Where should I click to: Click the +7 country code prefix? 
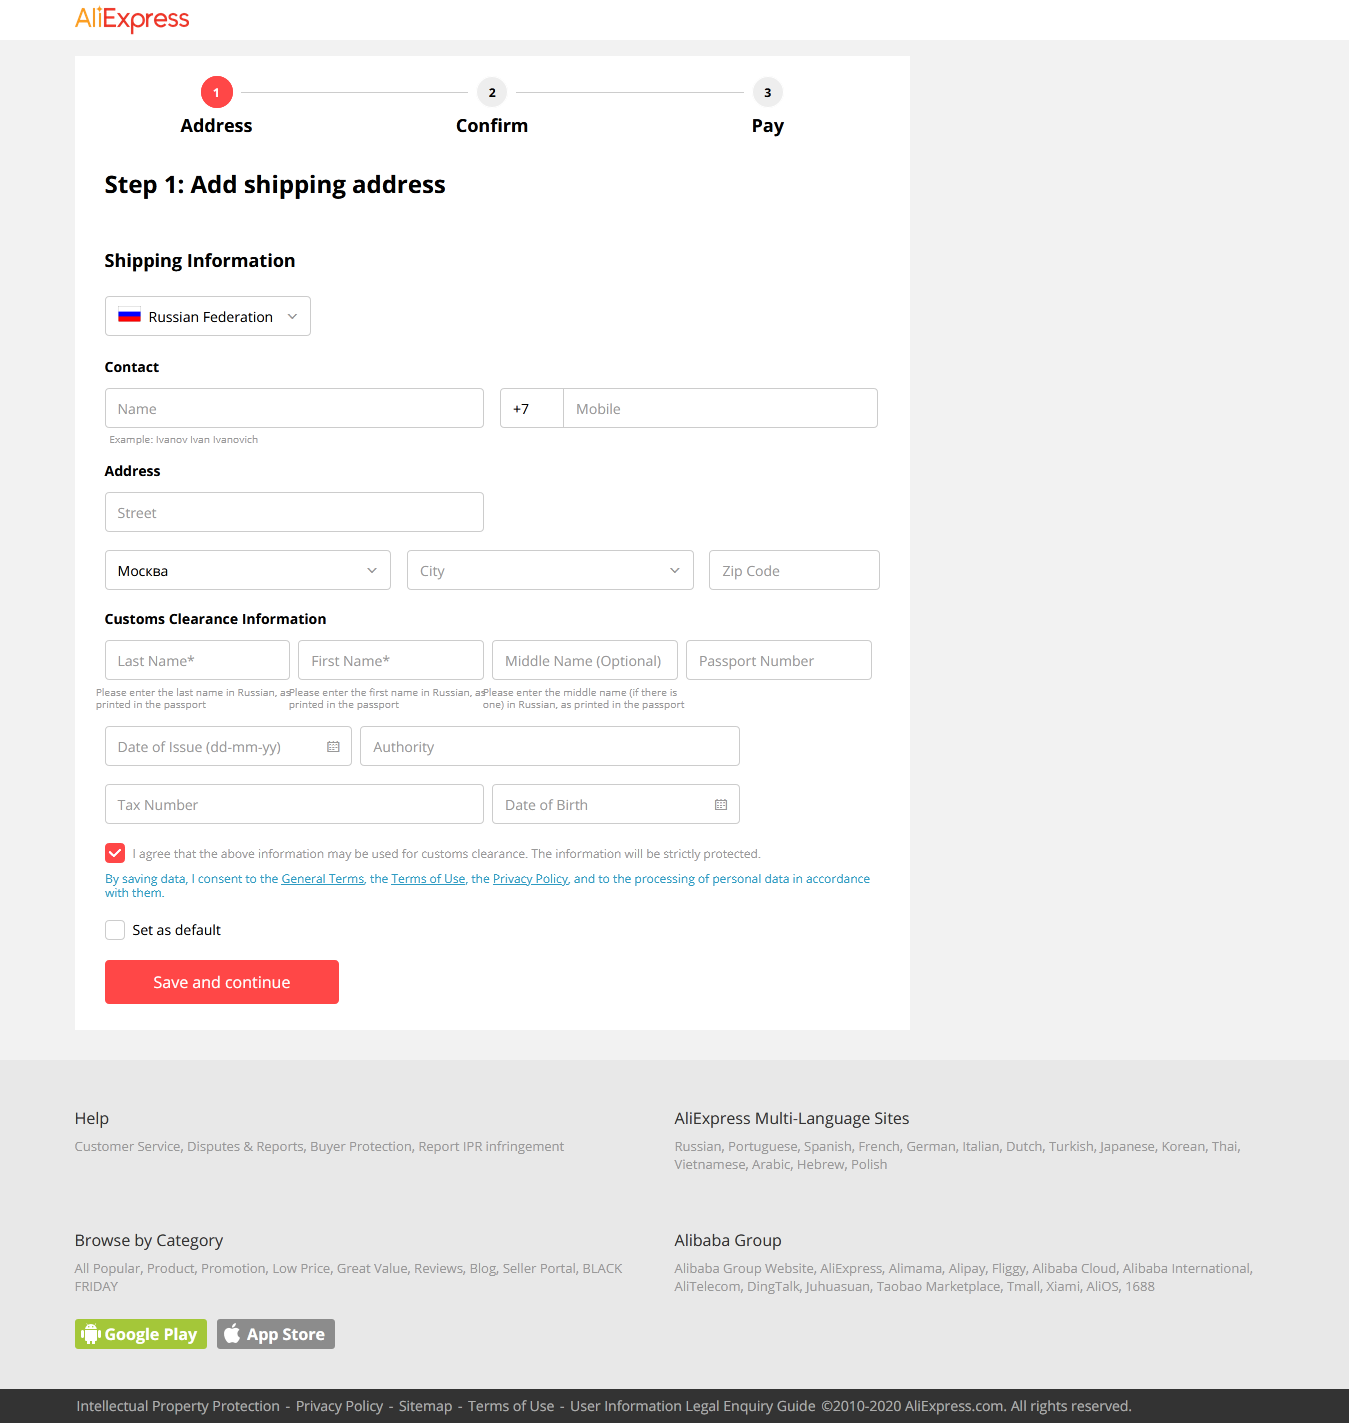tap(532, 408)
